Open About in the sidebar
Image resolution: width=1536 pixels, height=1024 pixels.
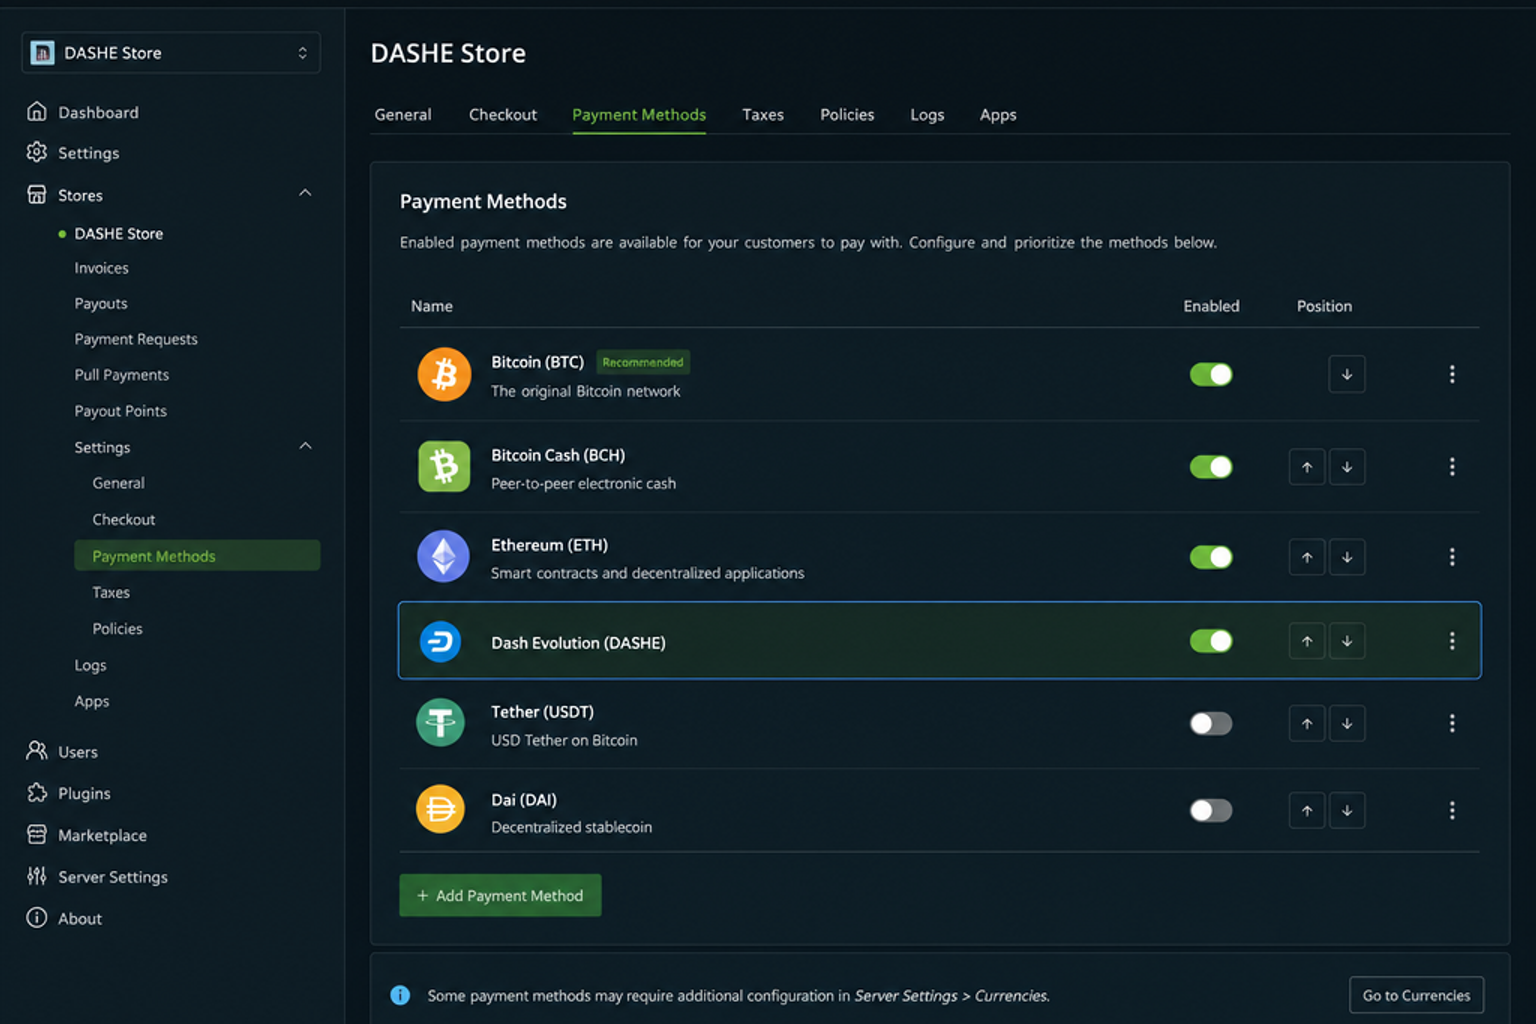tap(65, 918)
